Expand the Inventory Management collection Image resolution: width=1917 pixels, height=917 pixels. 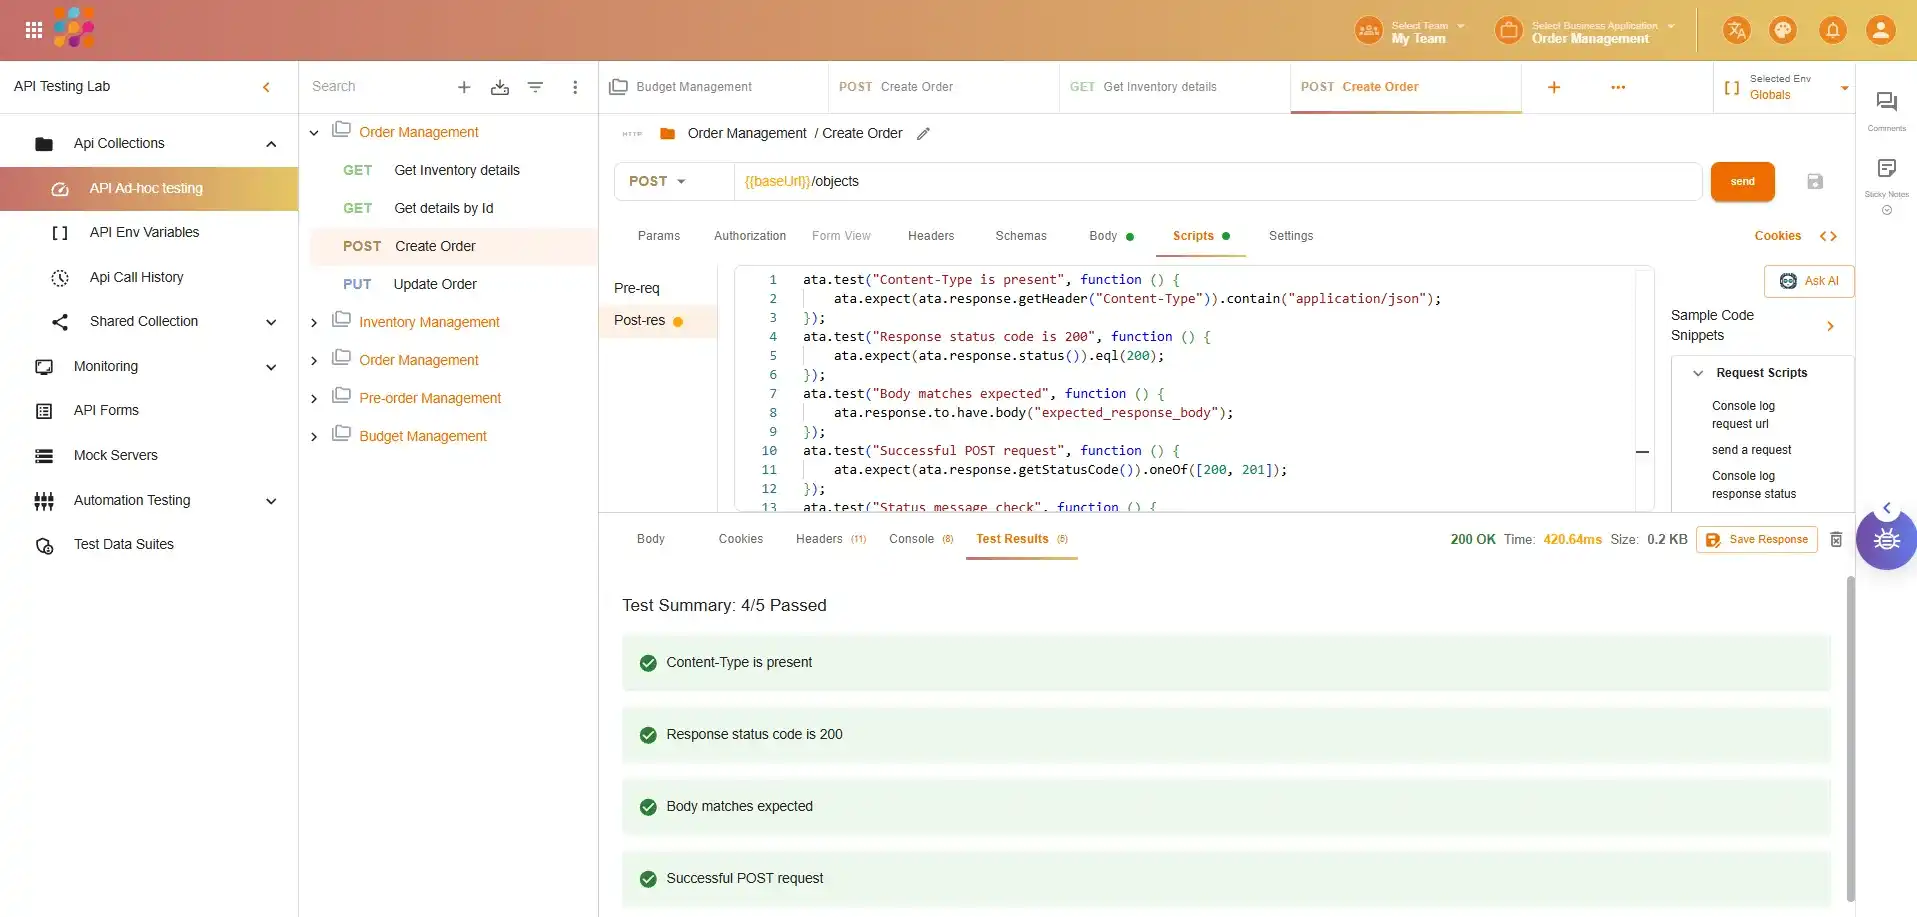tap(314, 322)
